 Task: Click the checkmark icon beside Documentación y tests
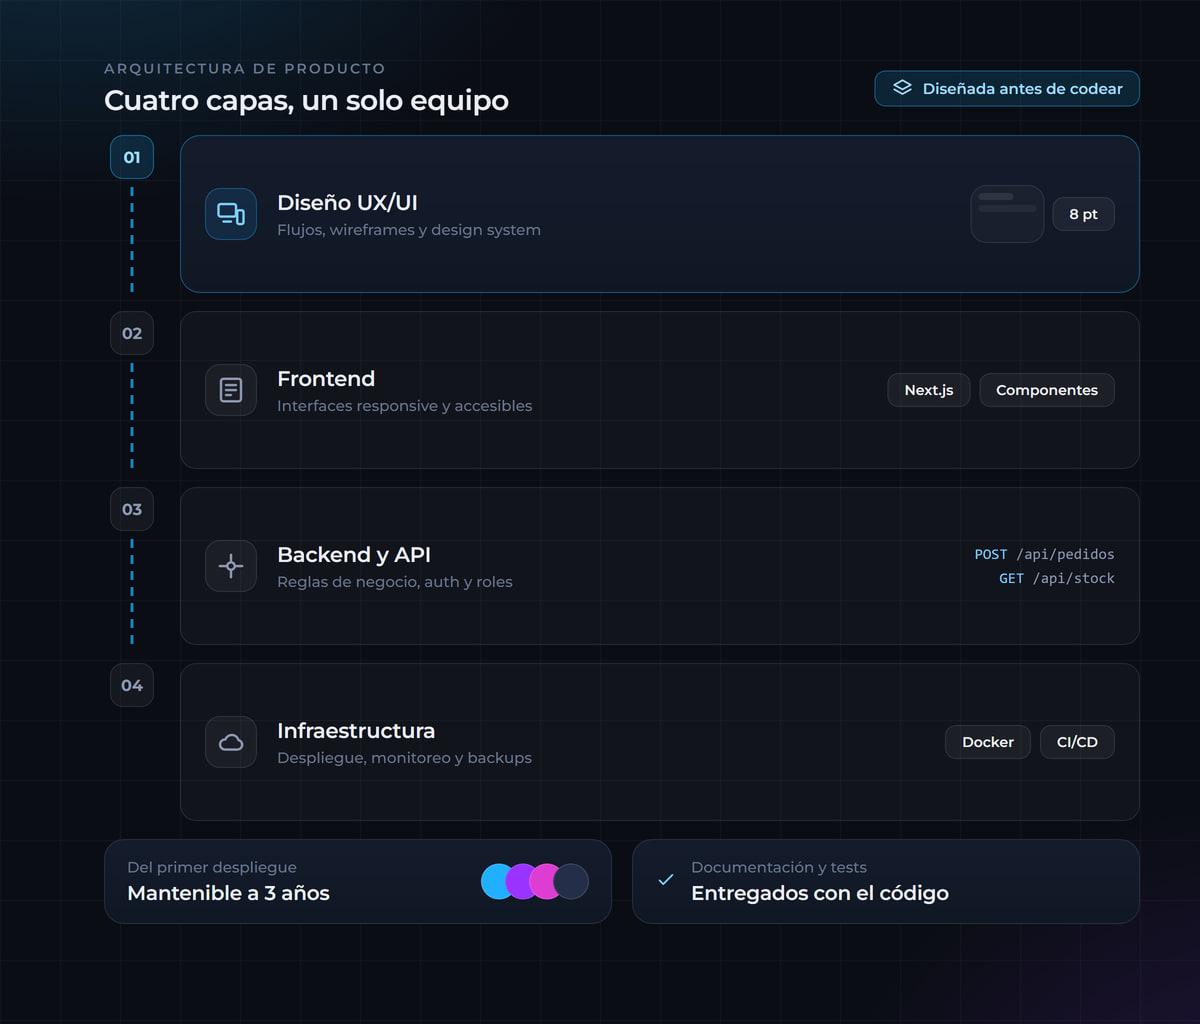[665, 880]
